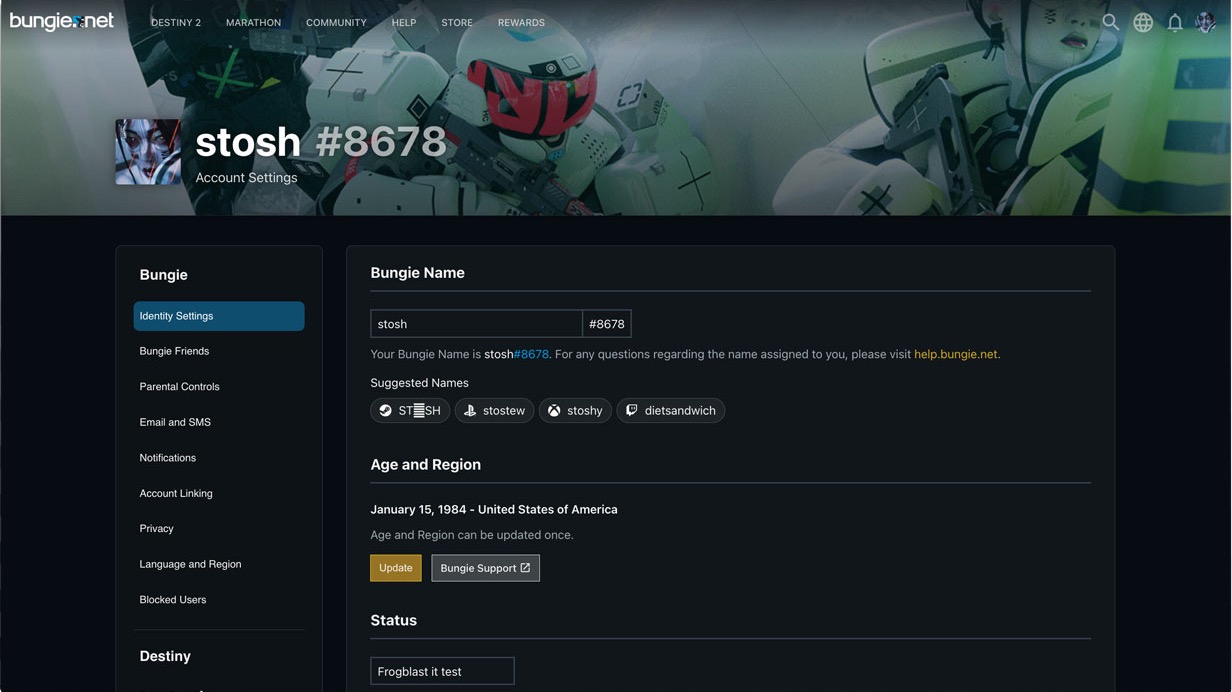This screenshot has height=692, width=1232.
Task: Choose the Steam suggested name chip
Action: tap(410, 411)
